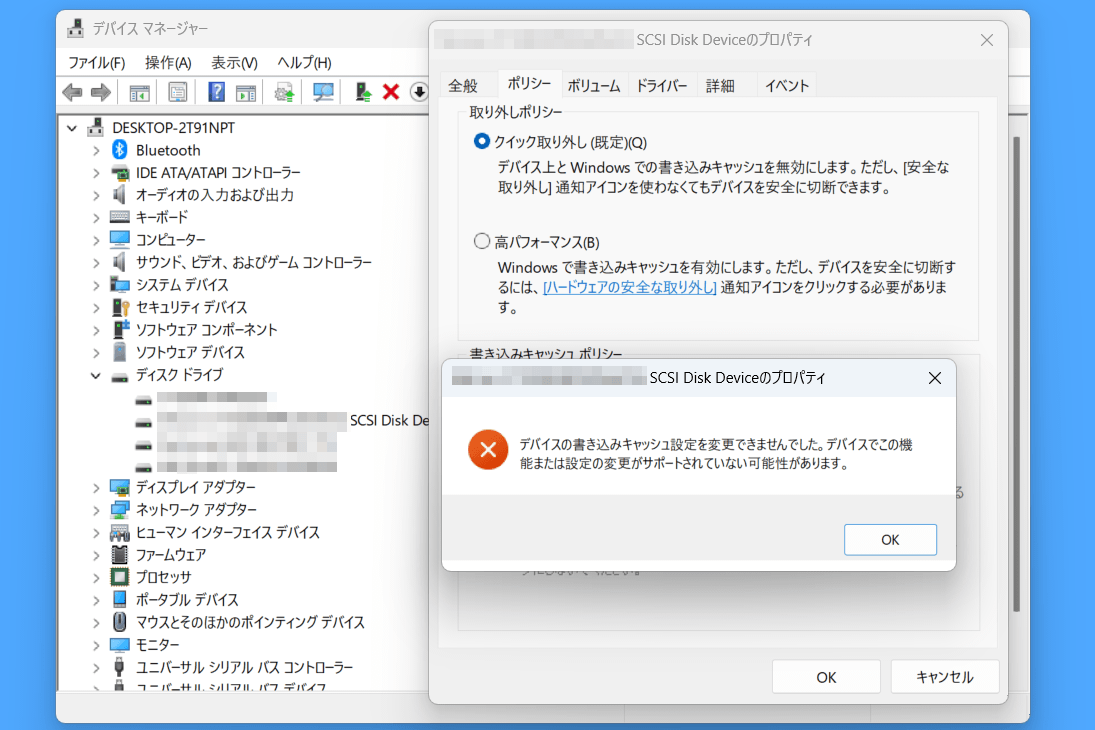
Task: Select the Bluetooth category icon
Action: coord(120,149)
